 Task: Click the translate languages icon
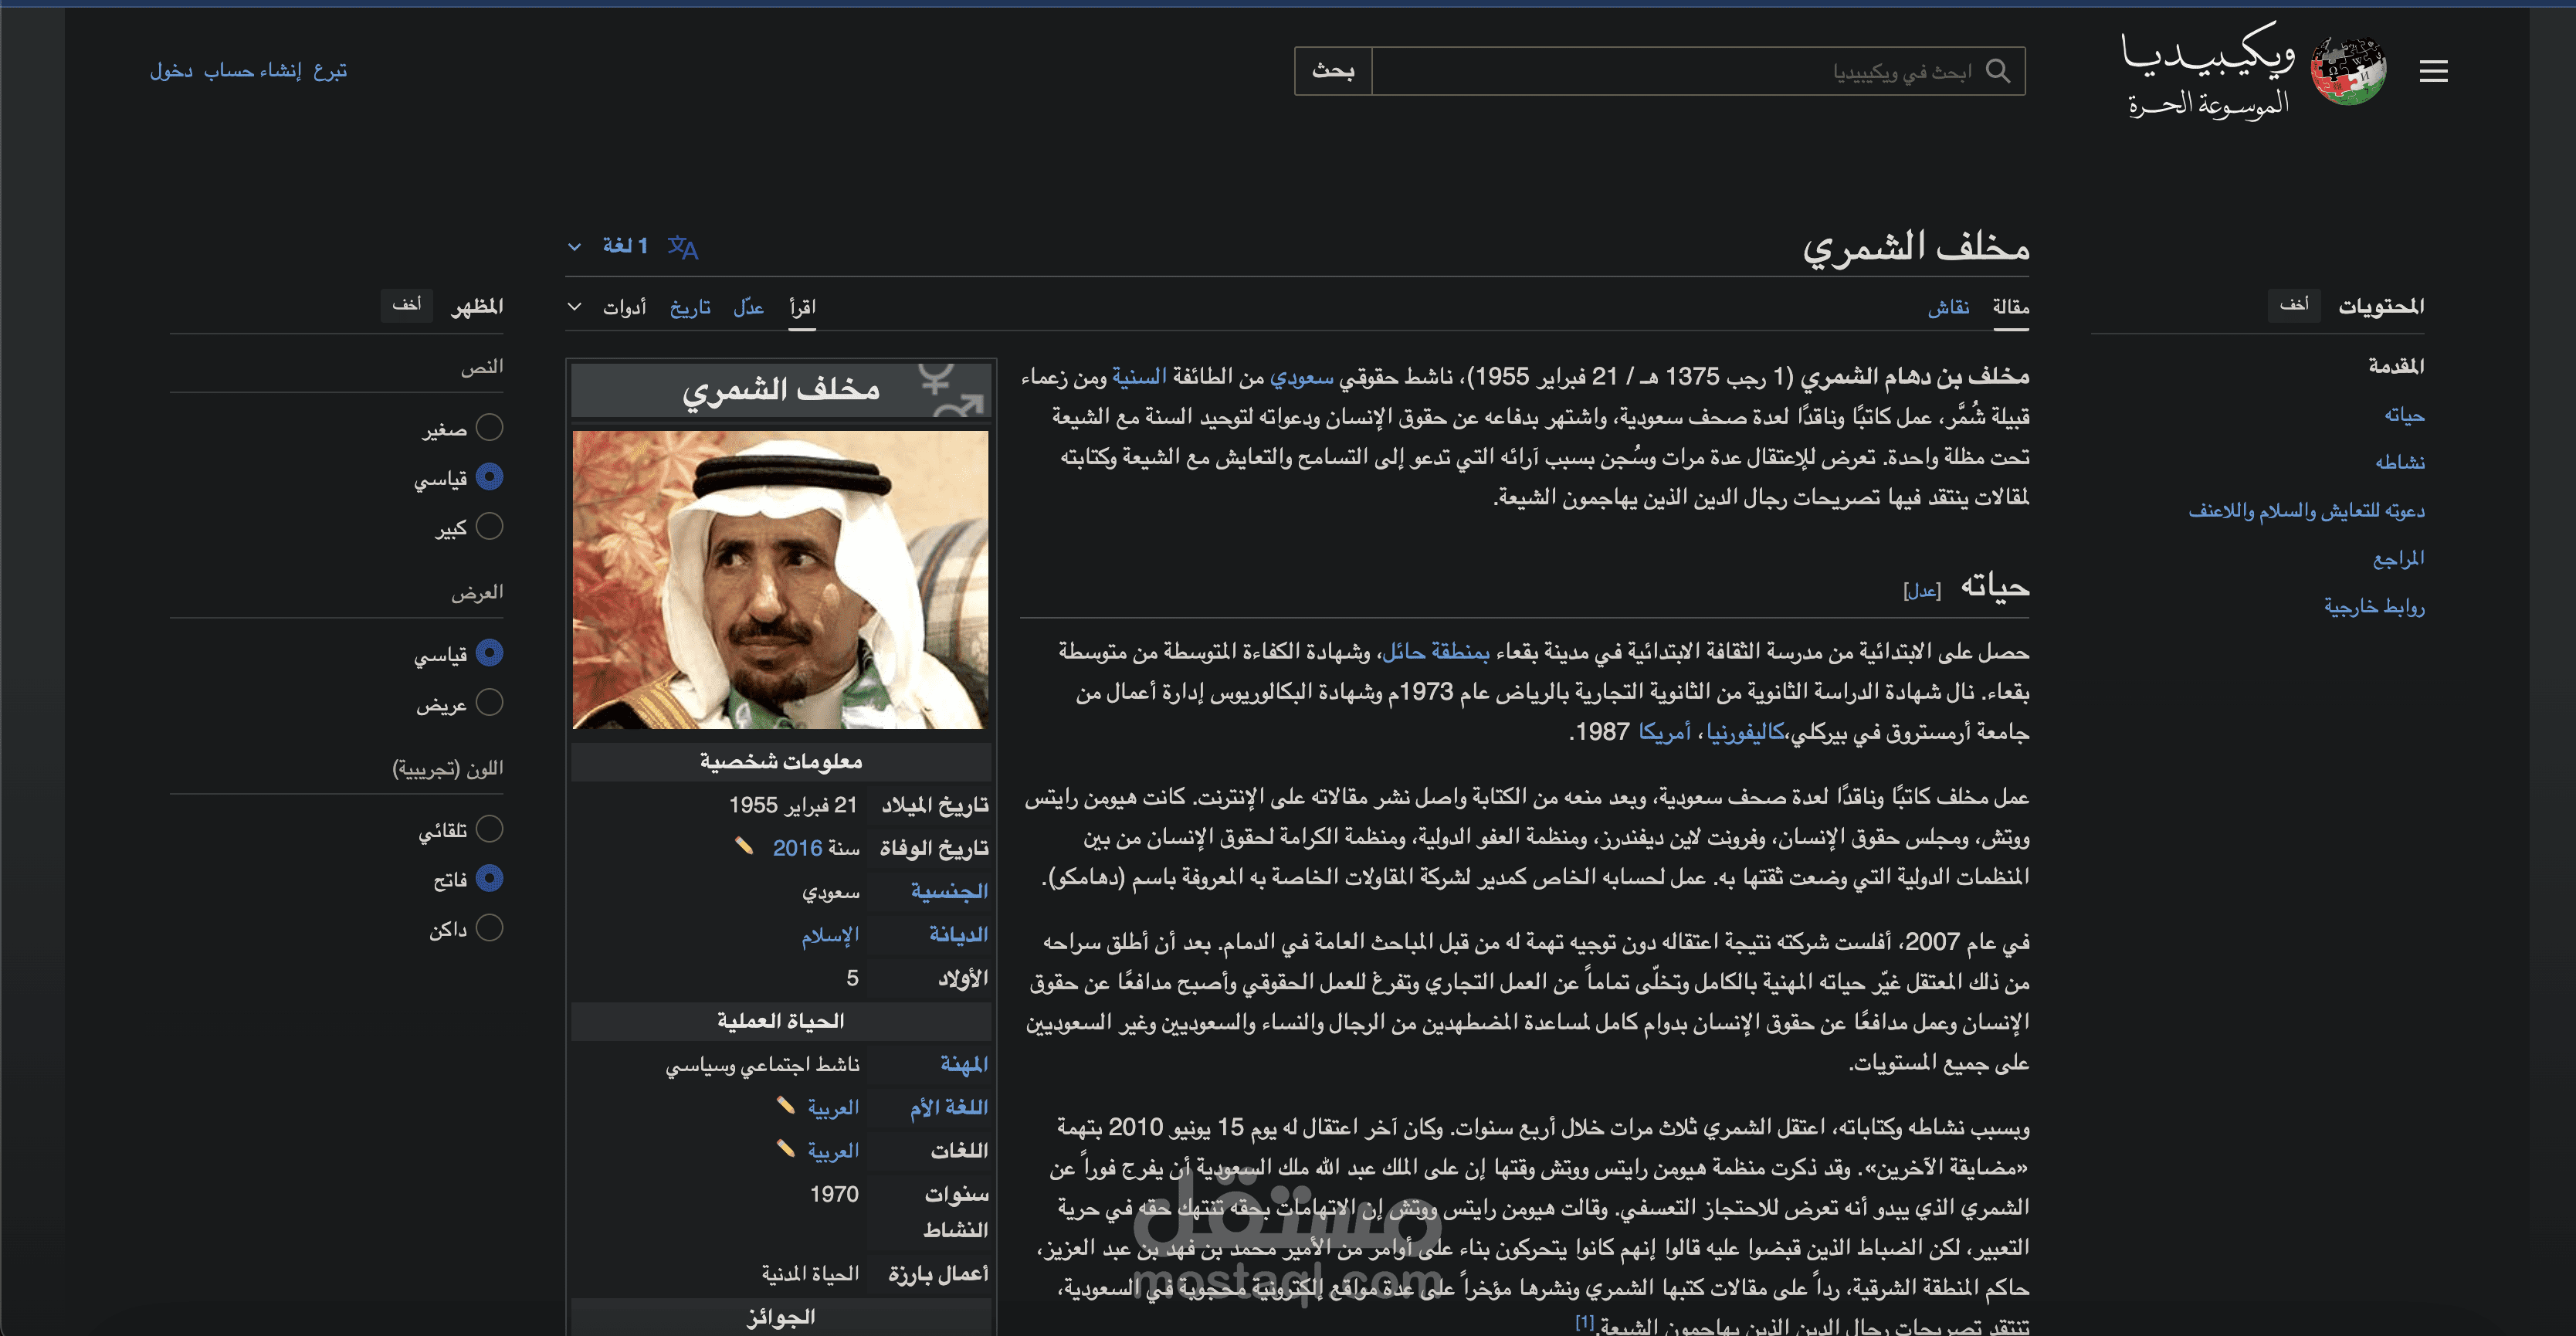coord(683,246)
